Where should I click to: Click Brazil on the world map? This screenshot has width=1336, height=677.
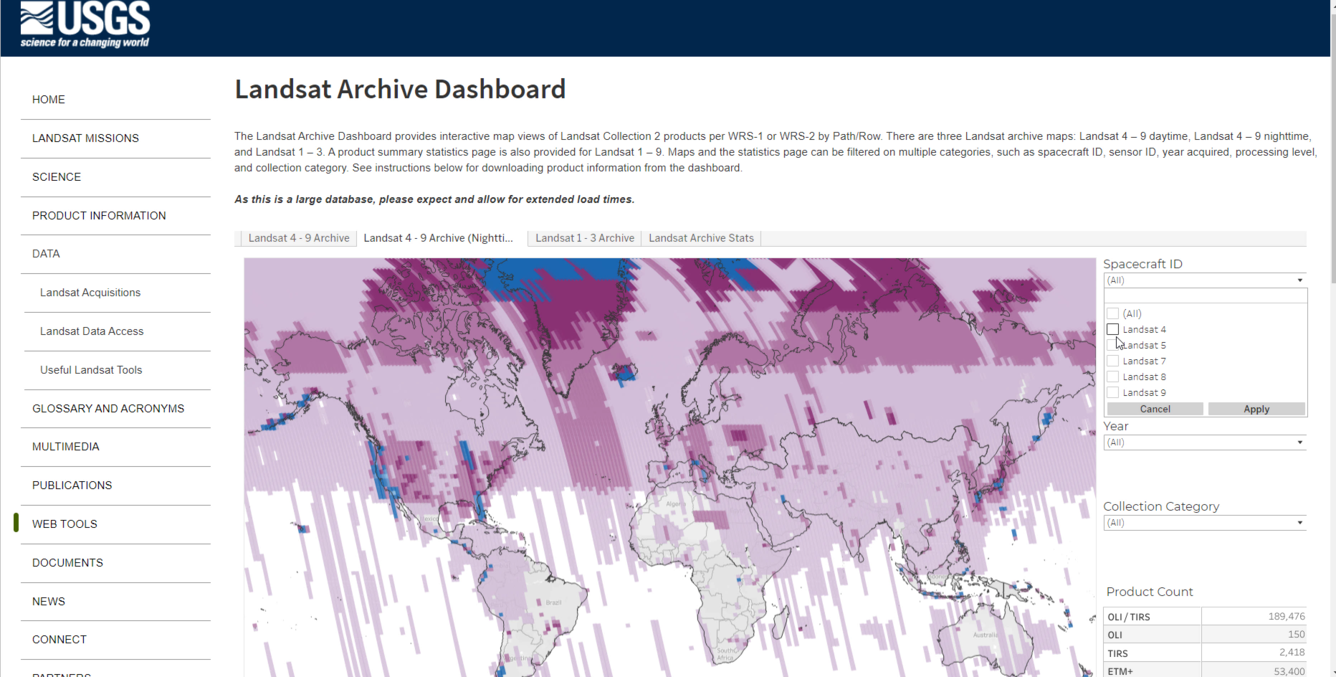tap(553, 602)
